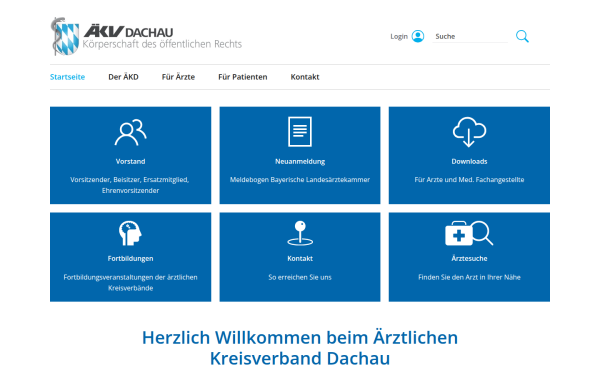Click the Login link text
Screen dimensions: 600x375
point(399,36)
